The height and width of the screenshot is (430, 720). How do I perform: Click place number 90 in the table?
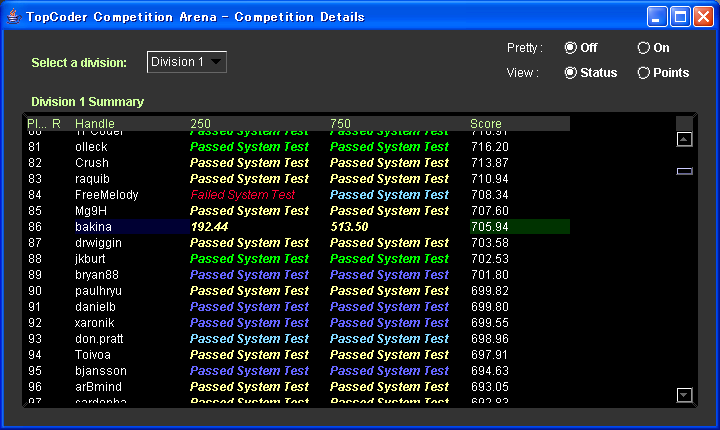[x=35, y=291]
